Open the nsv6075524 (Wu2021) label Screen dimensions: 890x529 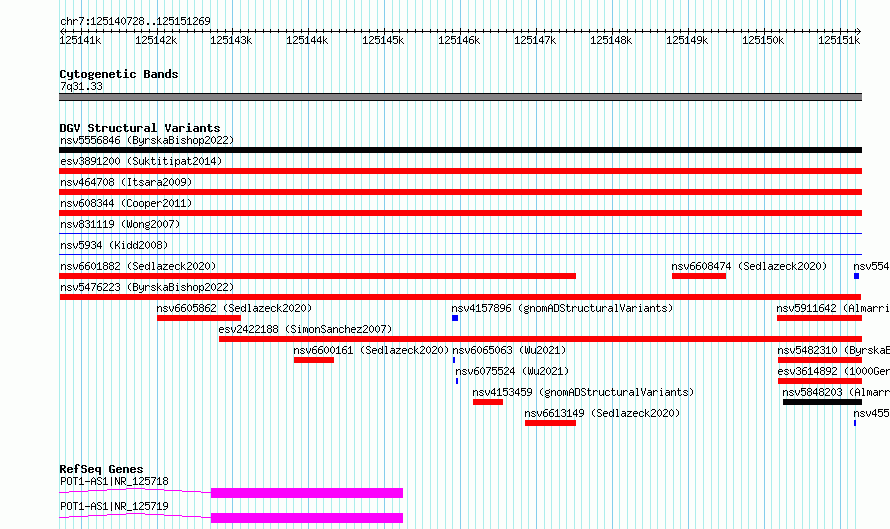pyautogui.click(x=512, y=371)
